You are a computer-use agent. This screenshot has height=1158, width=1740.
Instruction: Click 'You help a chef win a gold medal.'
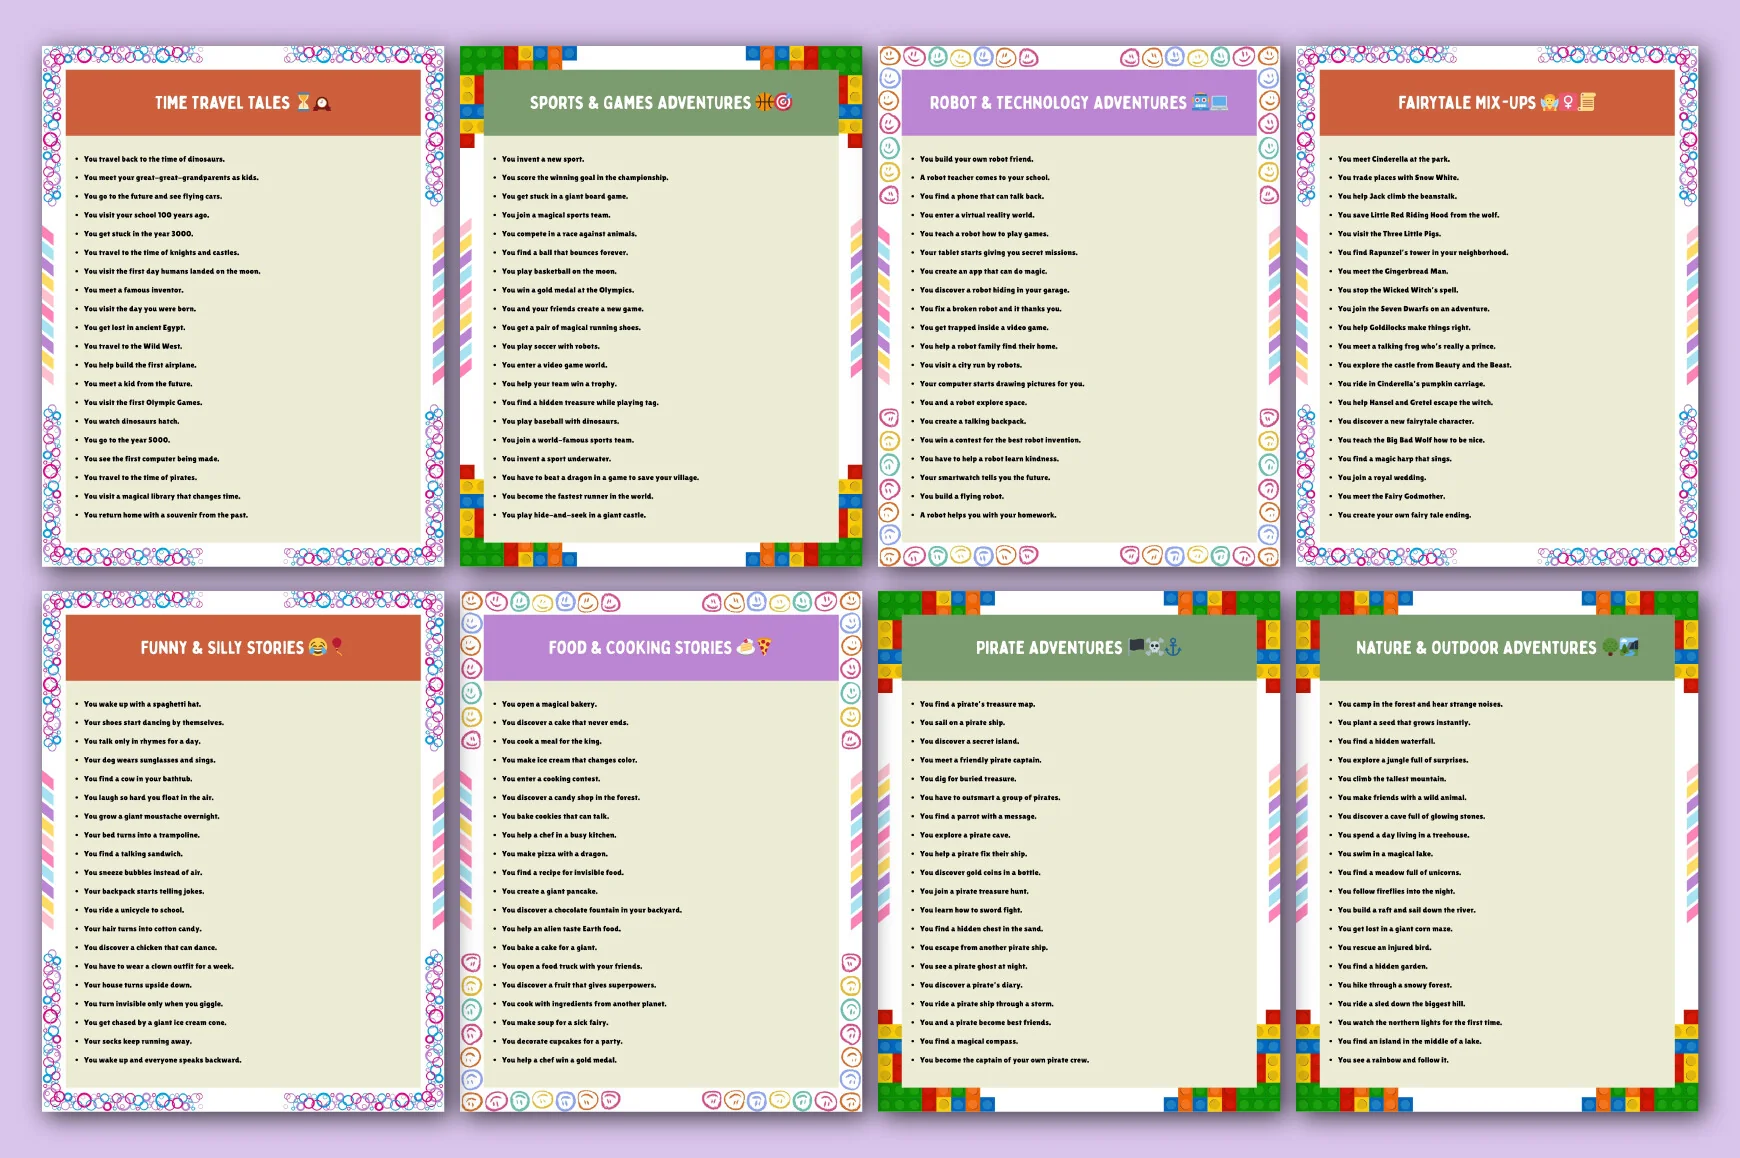tap(559, 1060)
